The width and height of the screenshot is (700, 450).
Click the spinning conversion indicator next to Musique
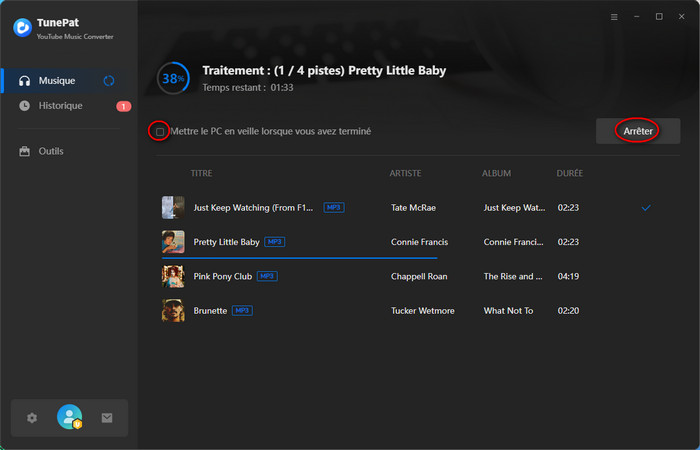tap(109, 81)
